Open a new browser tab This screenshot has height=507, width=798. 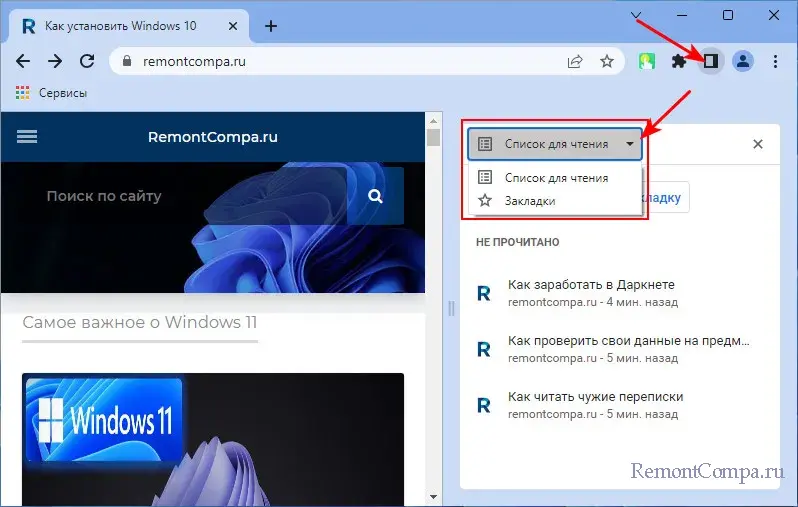270,26
